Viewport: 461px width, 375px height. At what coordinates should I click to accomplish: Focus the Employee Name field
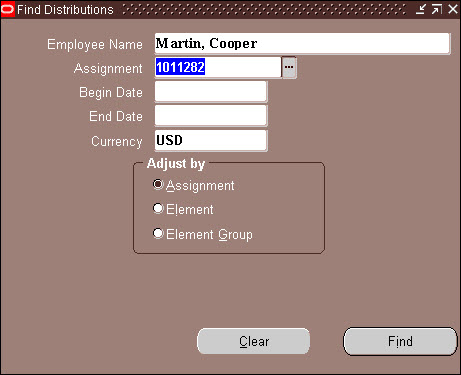[x=302, y=43]
